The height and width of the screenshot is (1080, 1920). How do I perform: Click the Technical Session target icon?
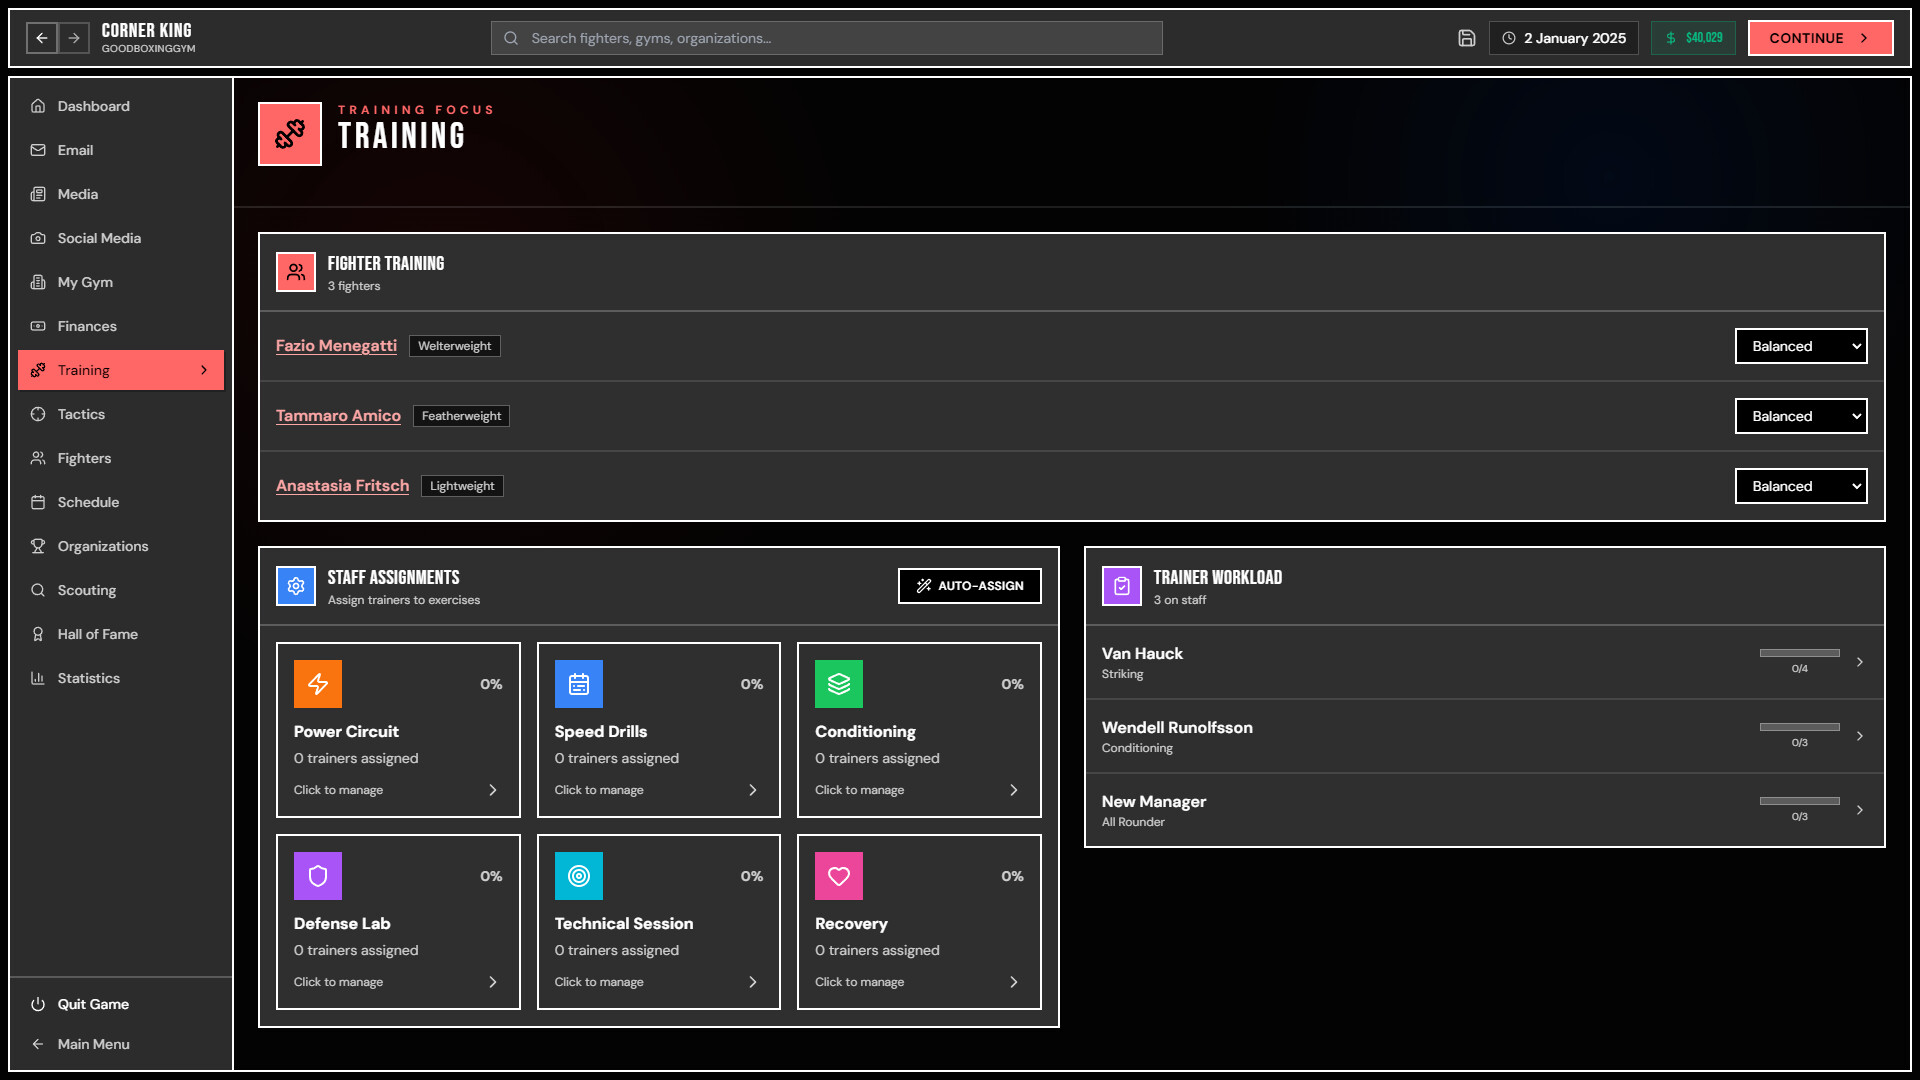579,876
